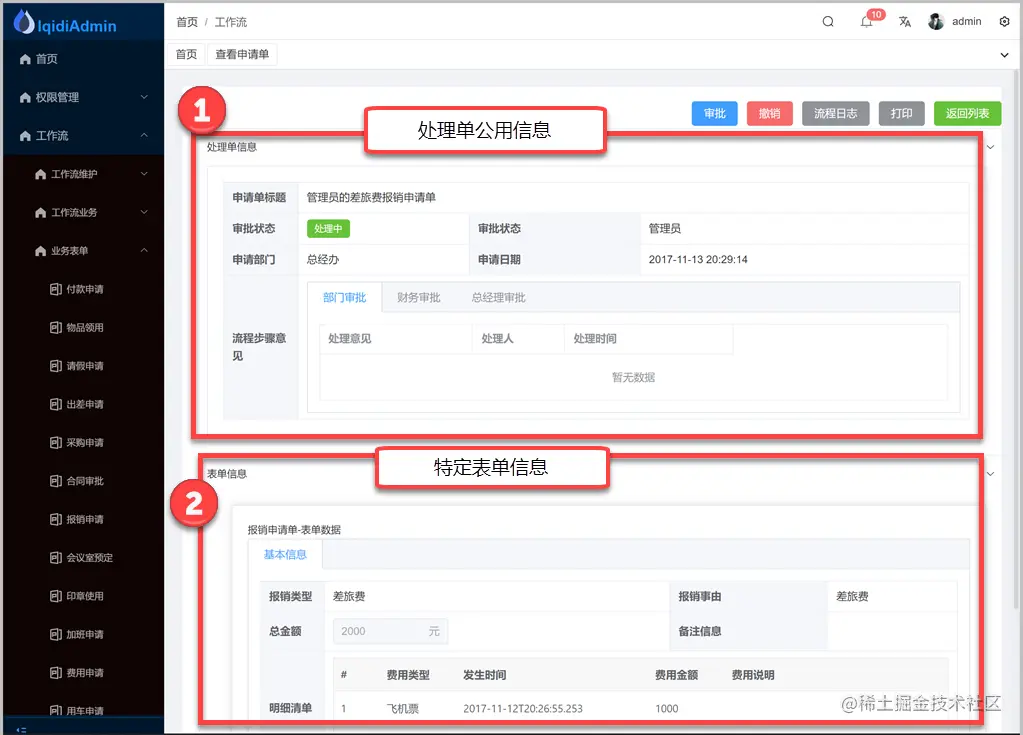Viewport: 1023px width, 735px height.
Task: Click the document icon beside 会议室预定
Action: coord(56,558)
